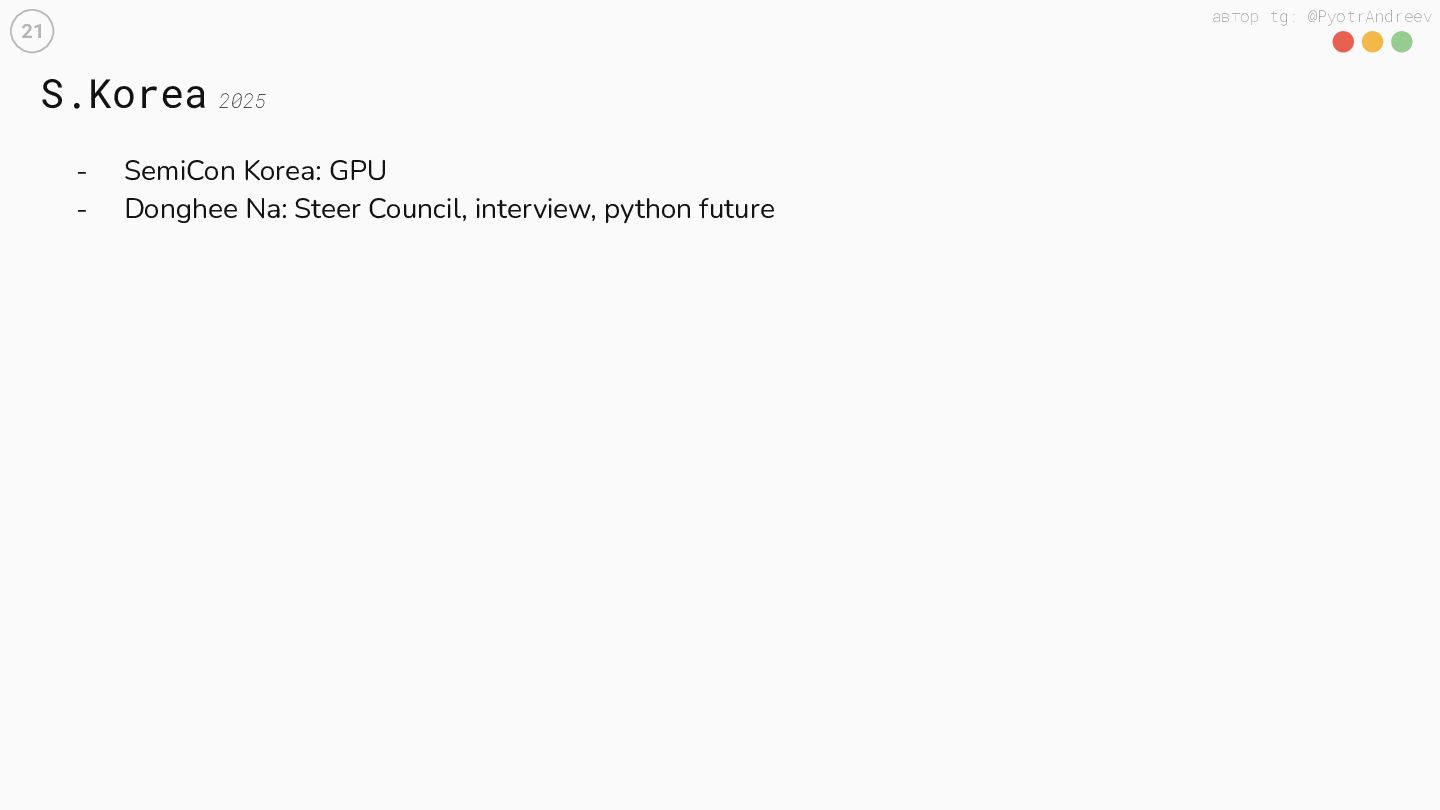Open the @PyotrAndreev telegram handle

pyautogui.click(x=1369, y=16)
